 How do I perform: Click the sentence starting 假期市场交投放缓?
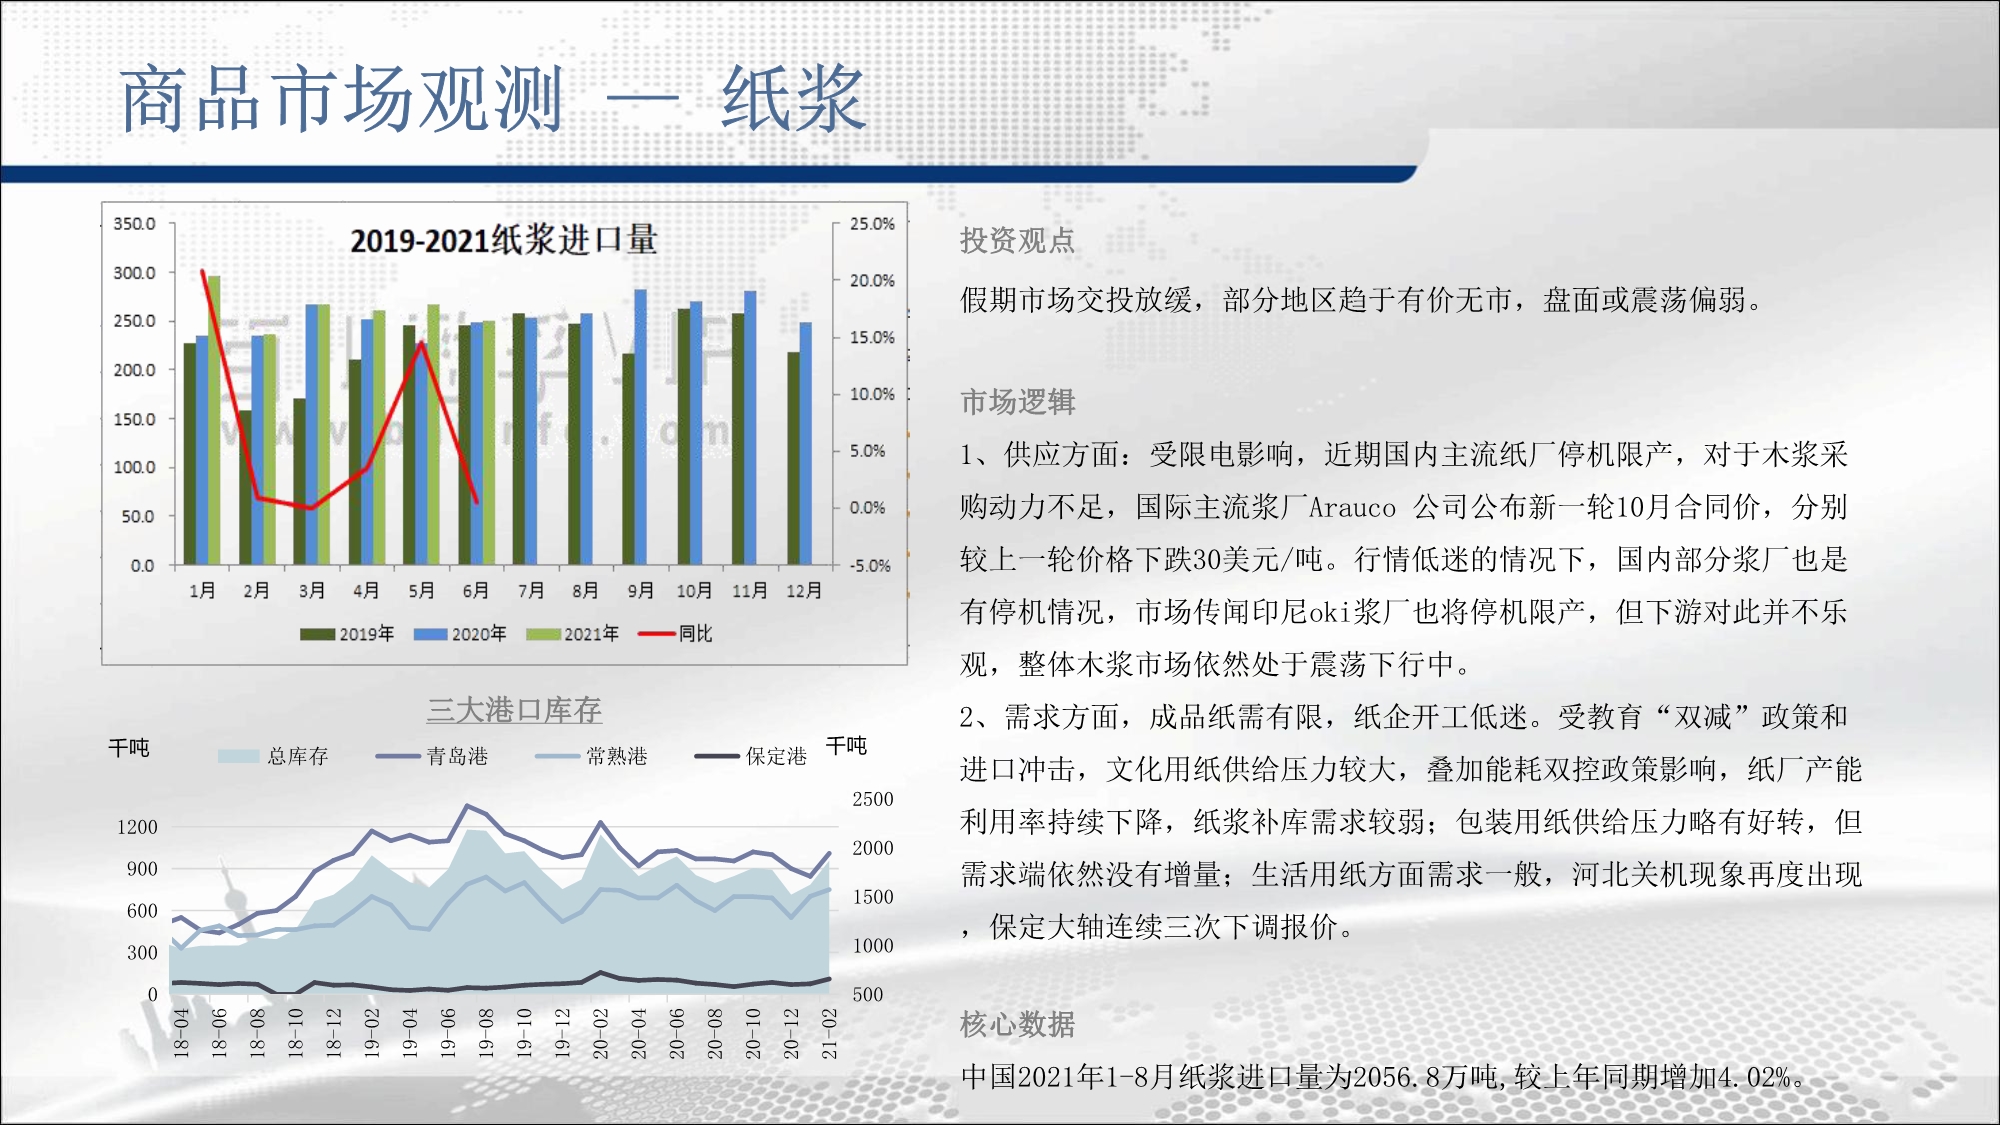[x=1361, y=299]
